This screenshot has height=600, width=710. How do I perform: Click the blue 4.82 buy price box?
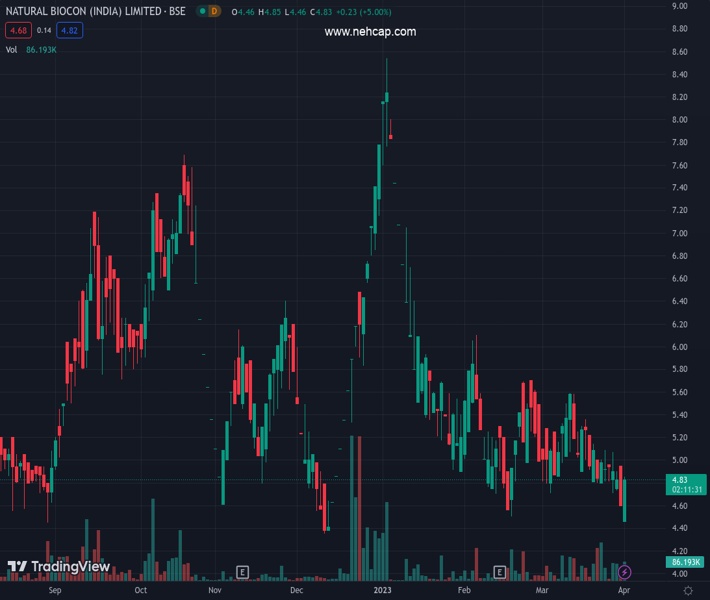click(69, 31)
